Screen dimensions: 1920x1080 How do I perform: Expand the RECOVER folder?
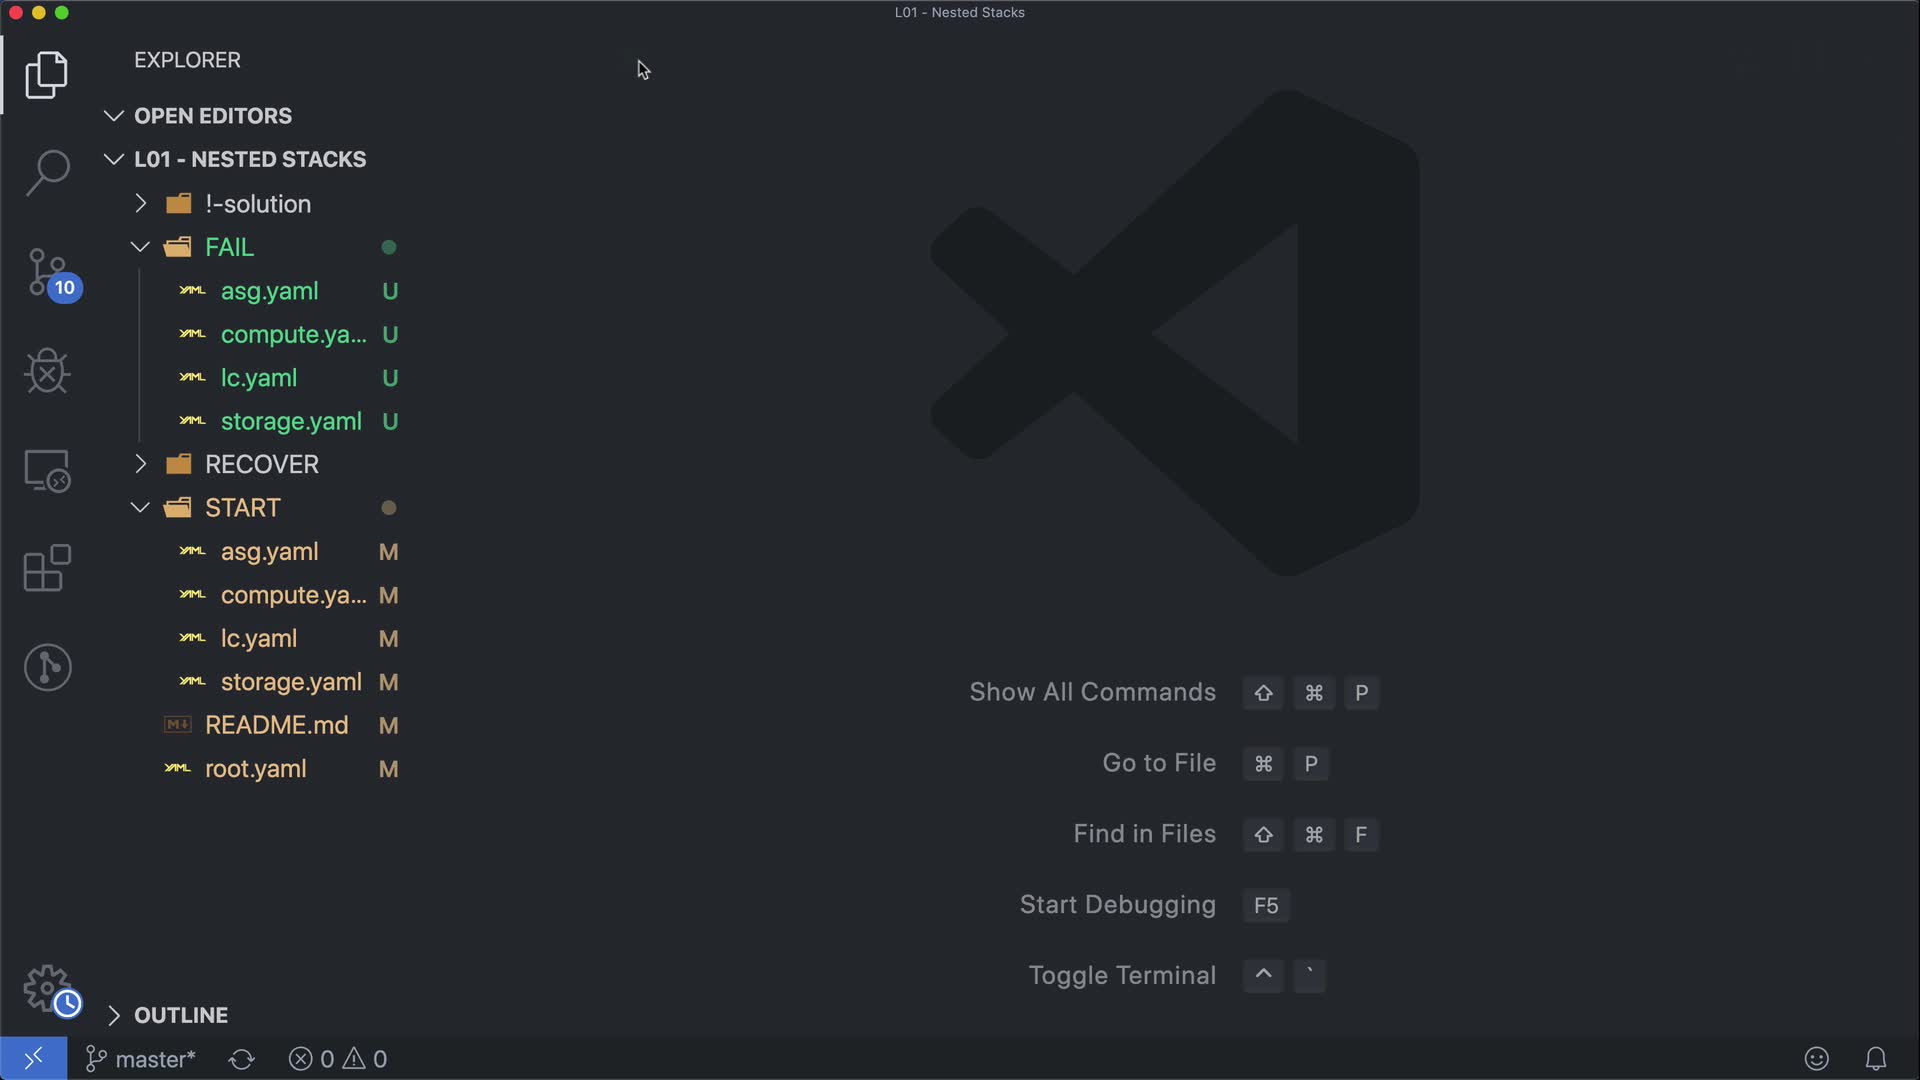[261, 464]
